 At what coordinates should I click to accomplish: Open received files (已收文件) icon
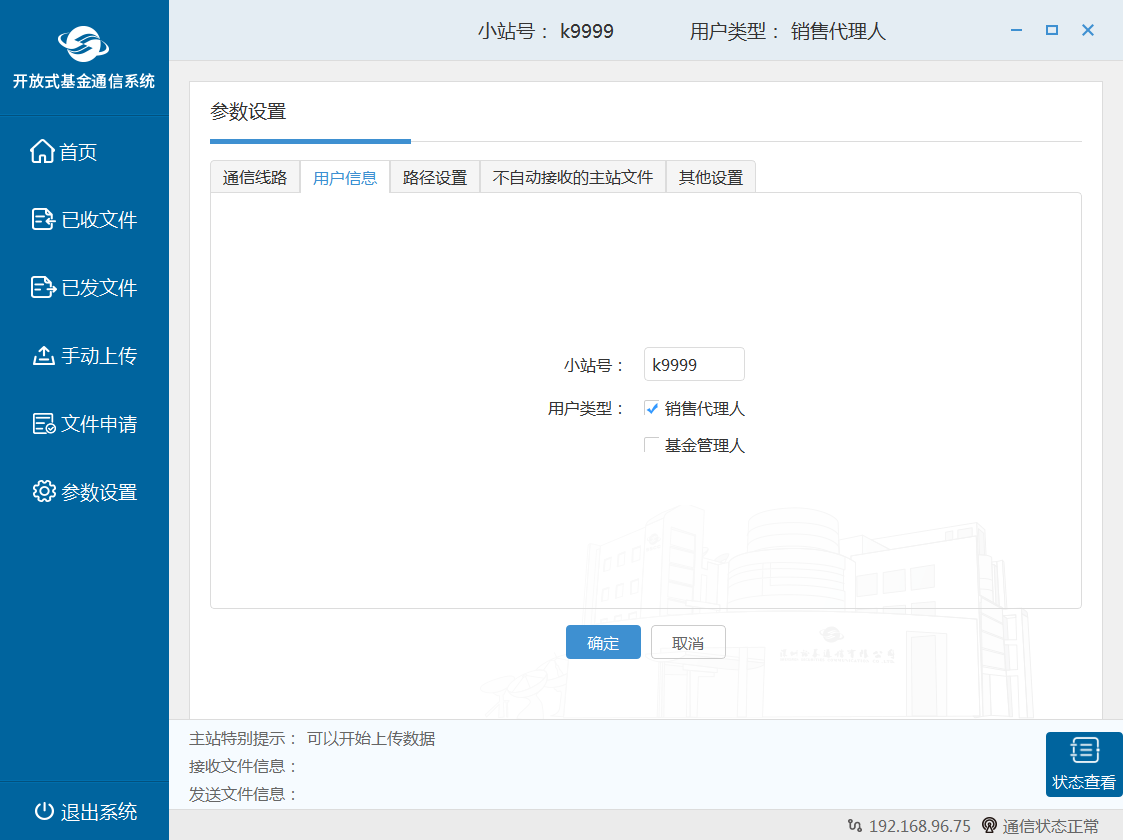coord(43,220)
